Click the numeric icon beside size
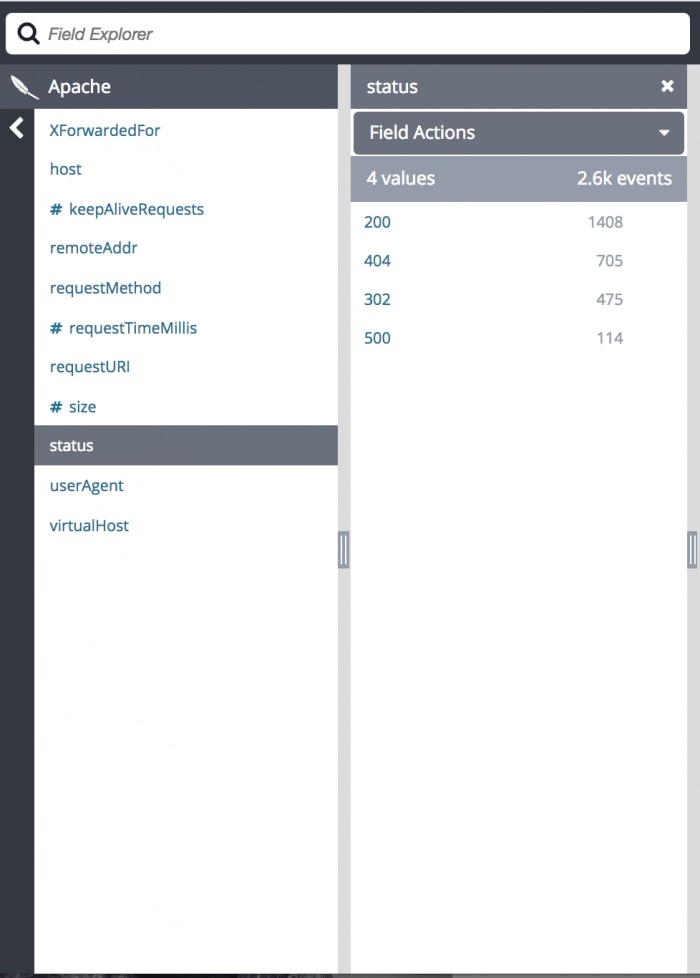 [56, 407]
